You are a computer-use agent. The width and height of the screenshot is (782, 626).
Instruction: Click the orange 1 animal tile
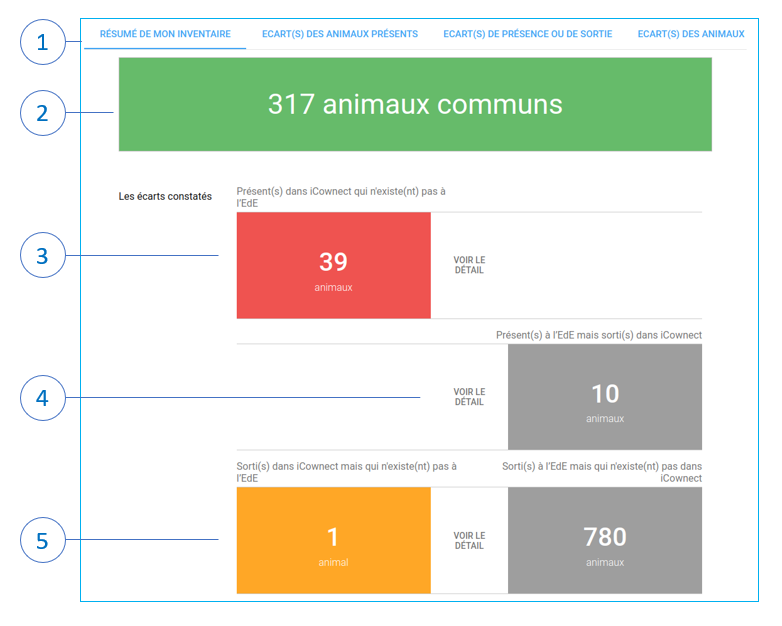point(334,540)
